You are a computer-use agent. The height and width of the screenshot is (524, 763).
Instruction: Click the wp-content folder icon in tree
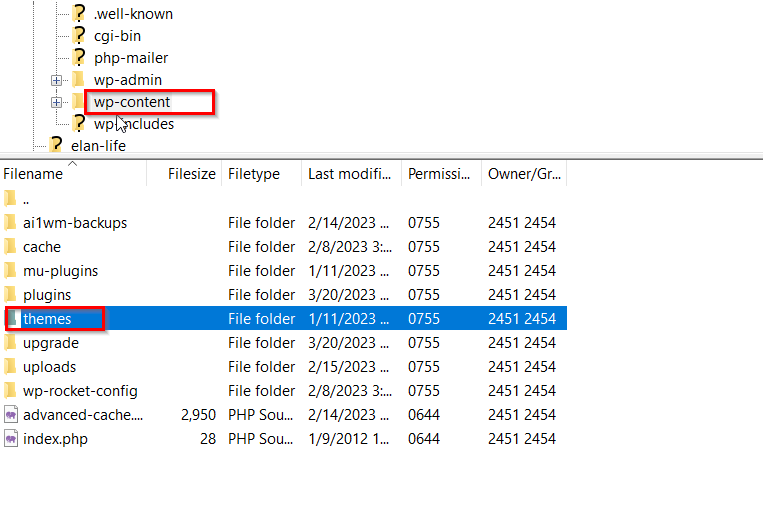click(x=78, y=102)
